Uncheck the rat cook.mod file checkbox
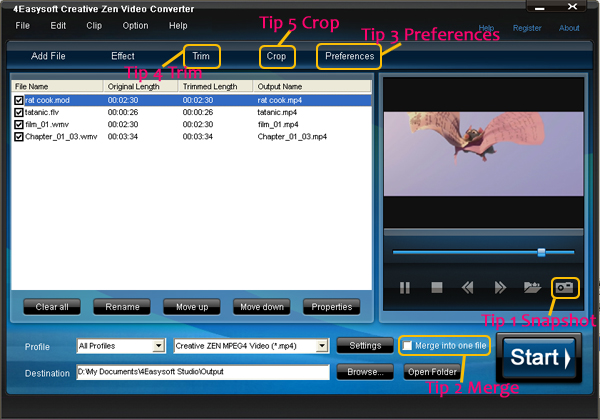Image resolution: width=600 pixels, height=420 pixels. click(18, 100)
